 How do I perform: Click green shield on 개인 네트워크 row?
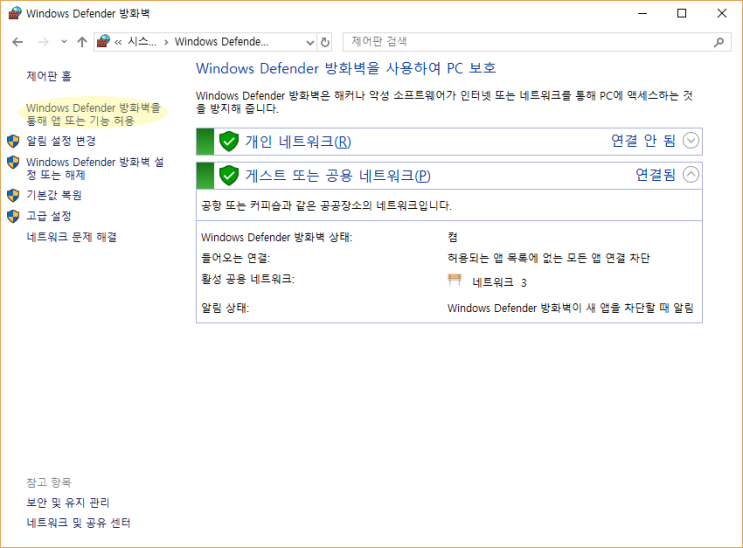pos(229,141)
